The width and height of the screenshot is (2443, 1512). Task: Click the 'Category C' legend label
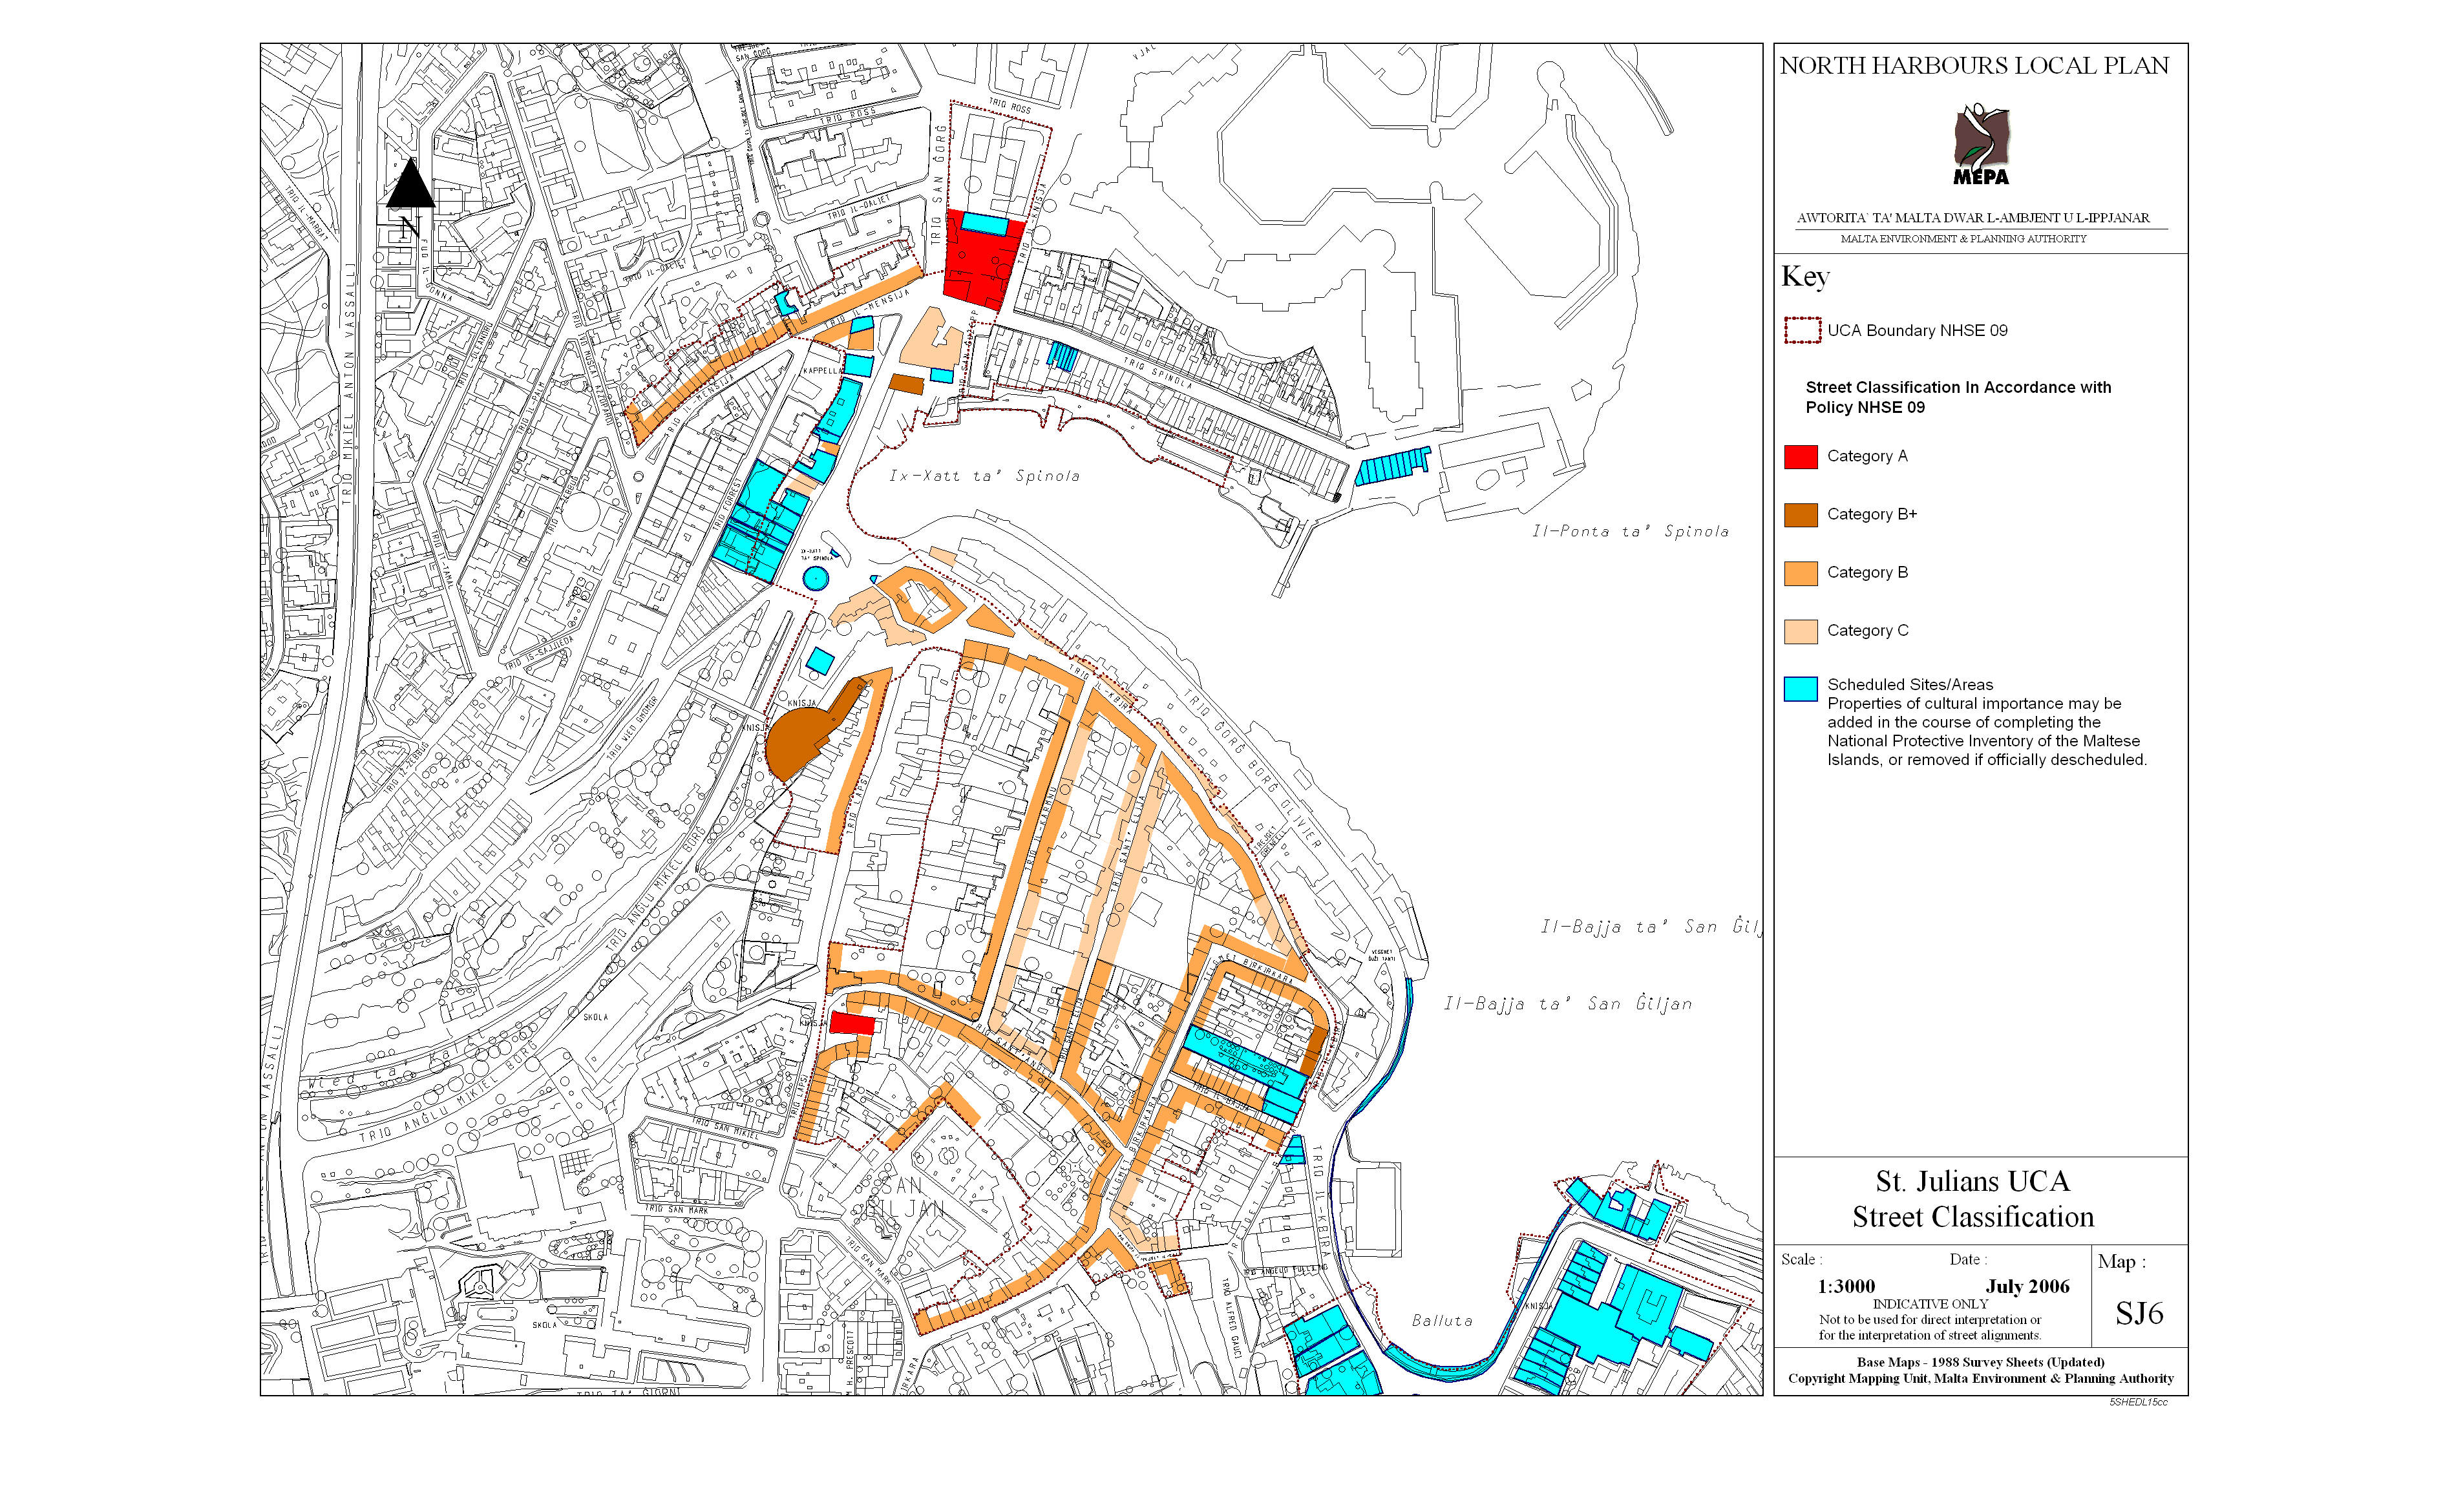coord(1867,630)
